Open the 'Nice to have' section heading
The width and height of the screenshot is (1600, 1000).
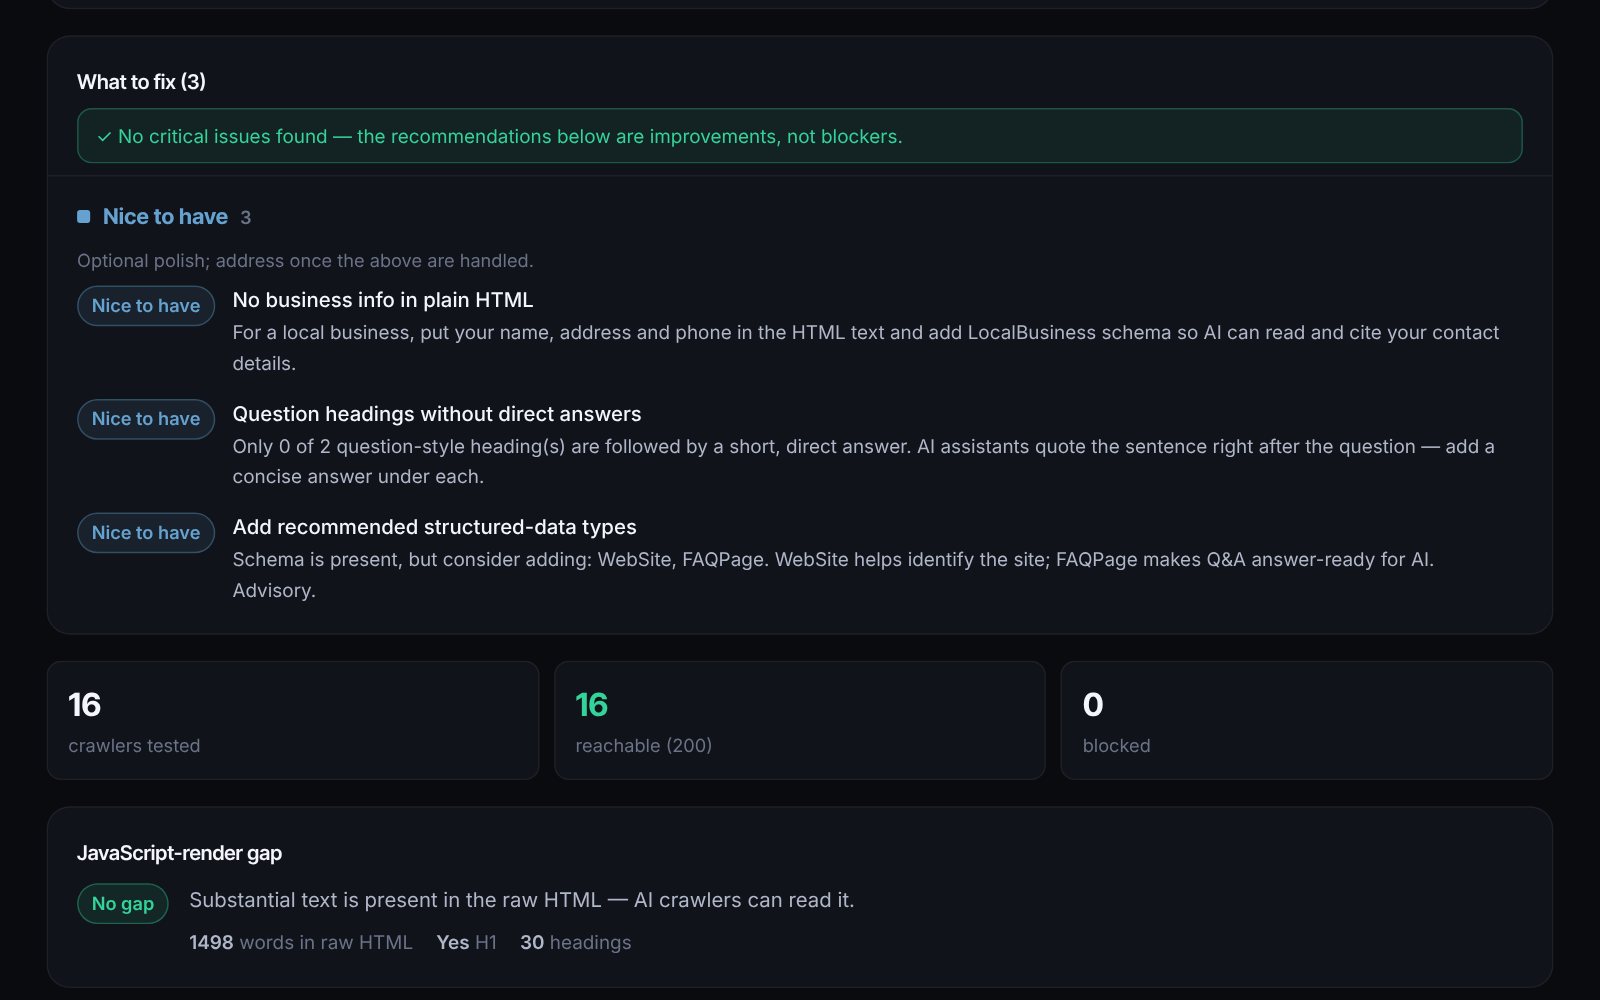click(165, 217)
